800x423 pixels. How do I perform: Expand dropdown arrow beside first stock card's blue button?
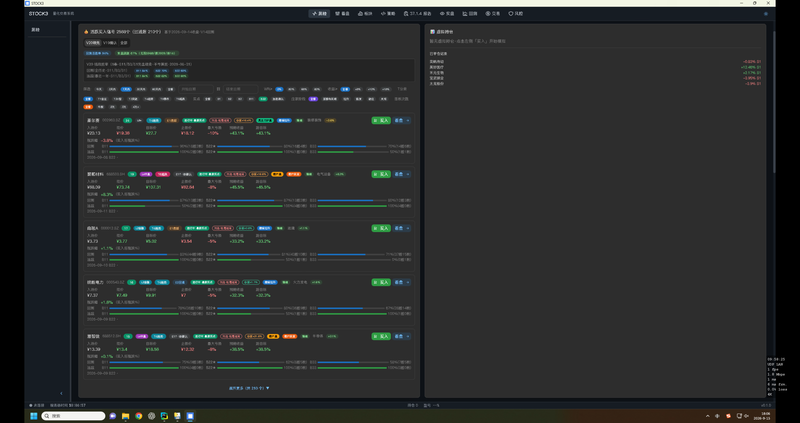click(x=408, y=120)
